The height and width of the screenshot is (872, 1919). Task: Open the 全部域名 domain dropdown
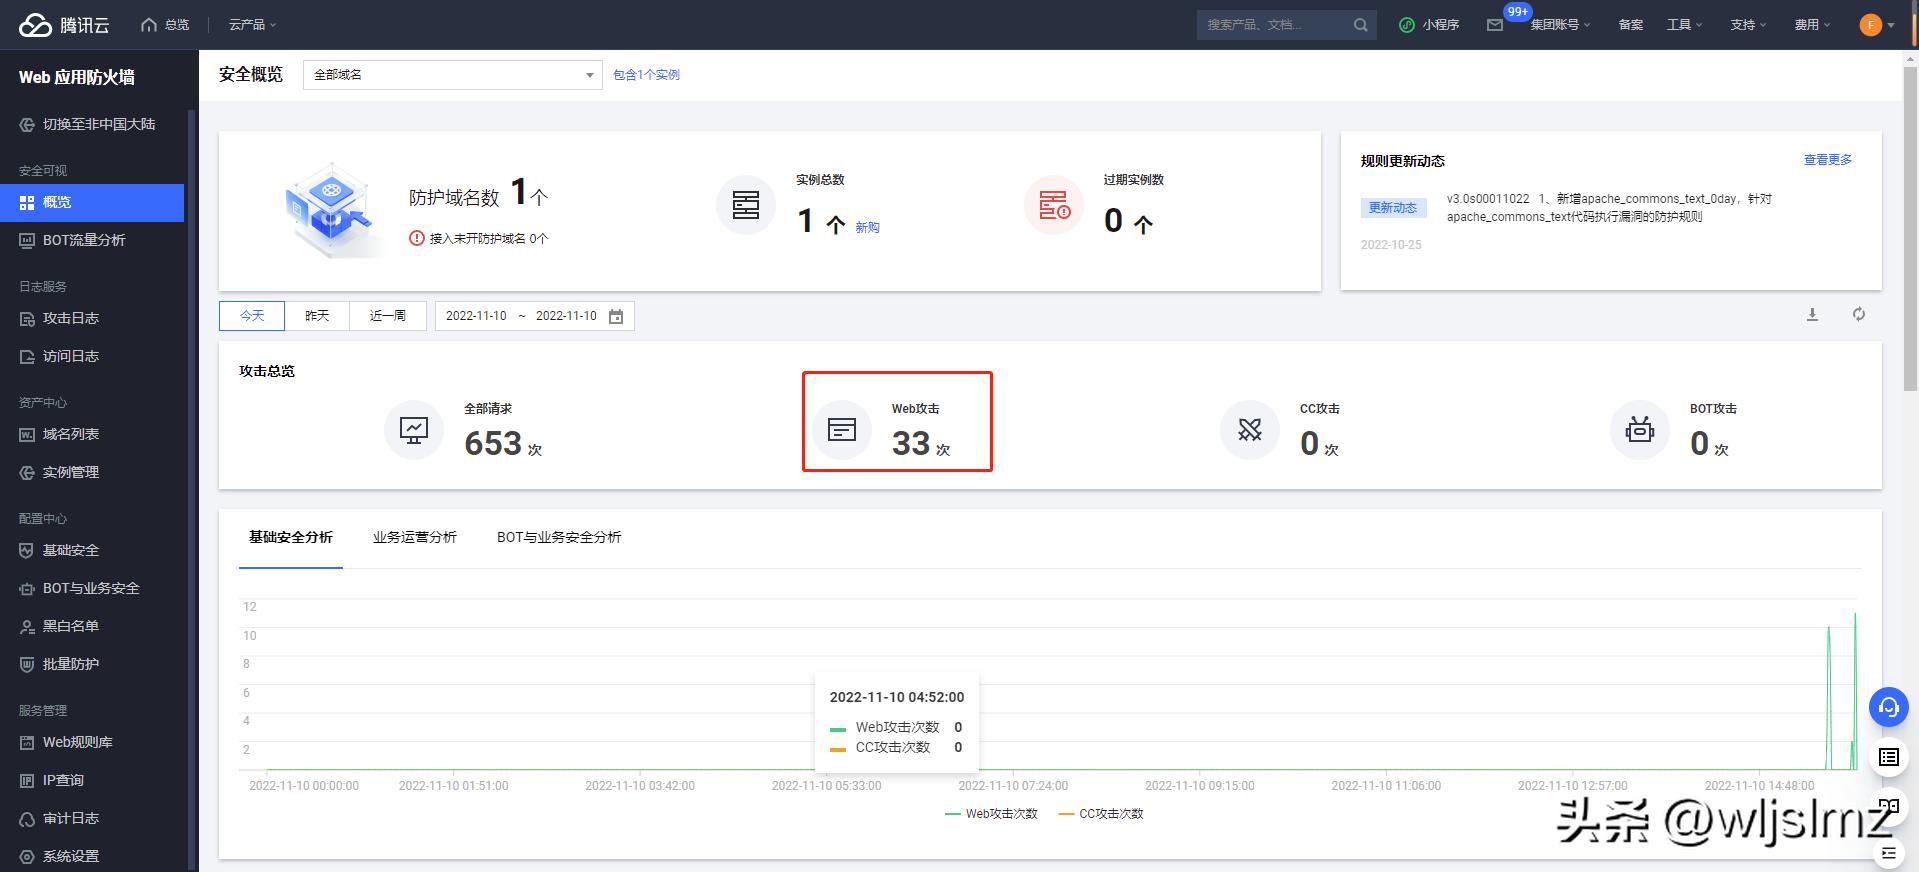coord(452,75)
